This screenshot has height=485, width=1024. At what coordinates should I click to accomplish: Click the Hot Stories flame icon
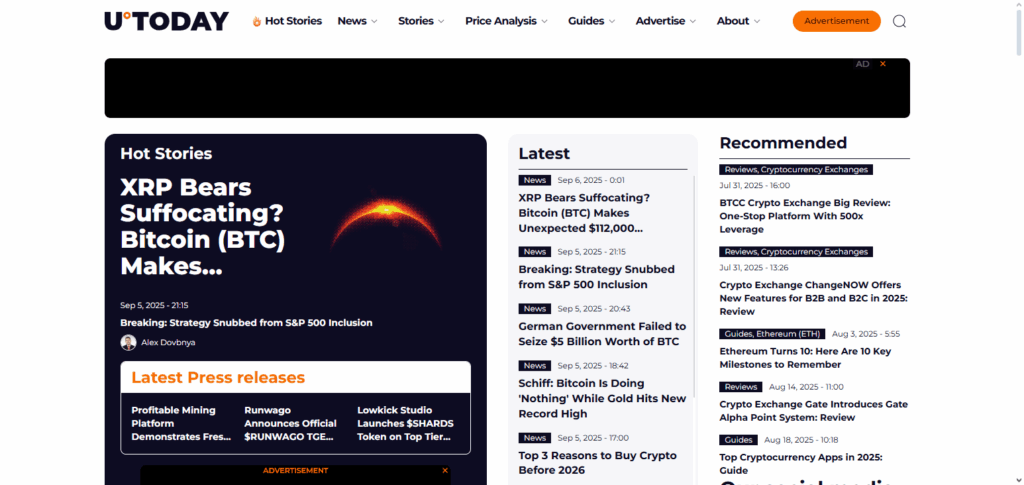coord(257,21)
